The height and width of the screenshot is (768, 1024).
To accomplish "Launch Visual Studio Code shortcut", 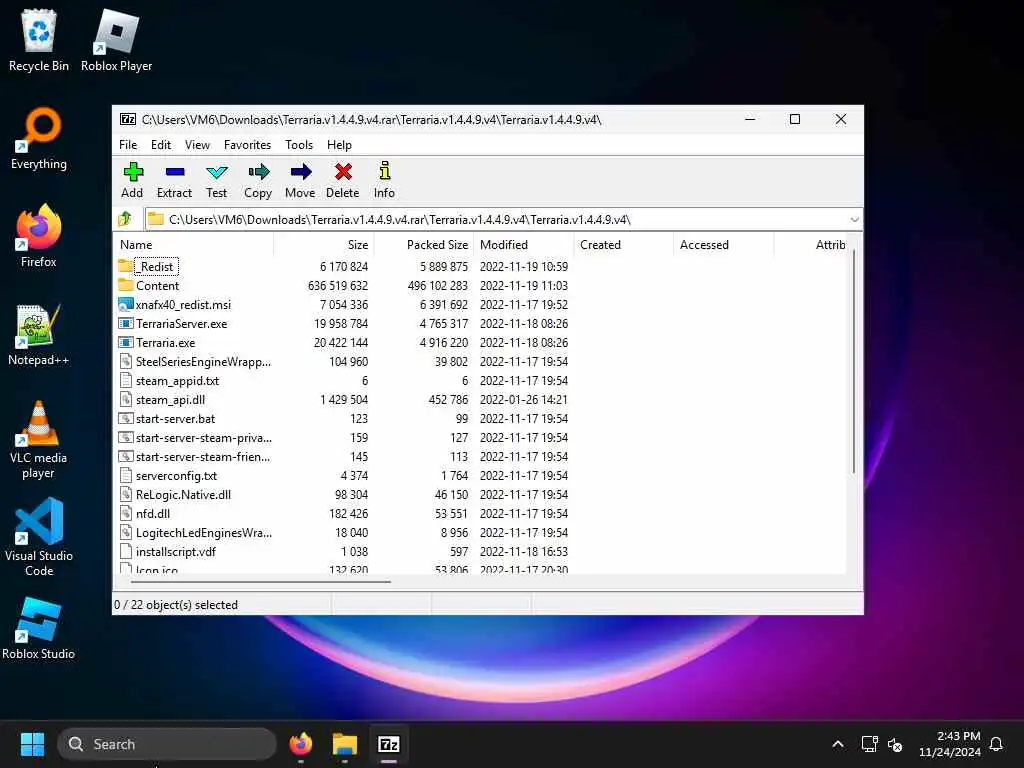I will coord(39,537).
